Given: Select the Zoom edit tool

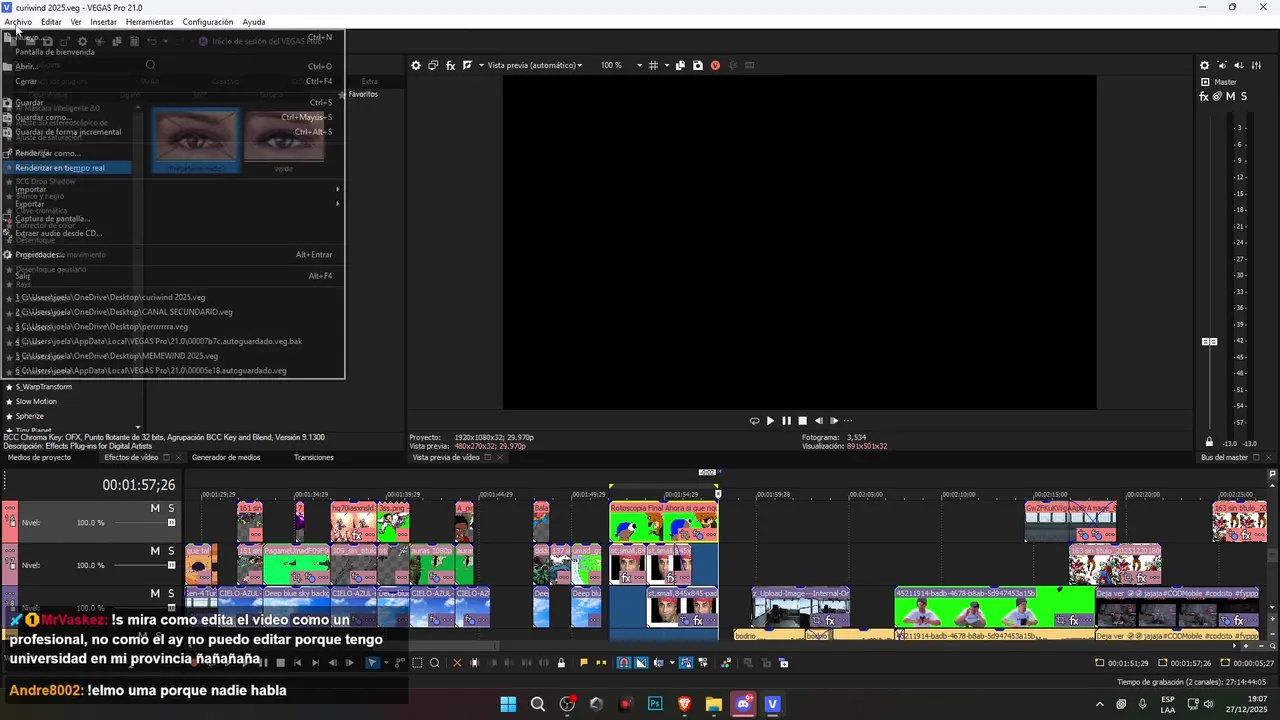Looking at the screenshot, I should pos(434,662).
